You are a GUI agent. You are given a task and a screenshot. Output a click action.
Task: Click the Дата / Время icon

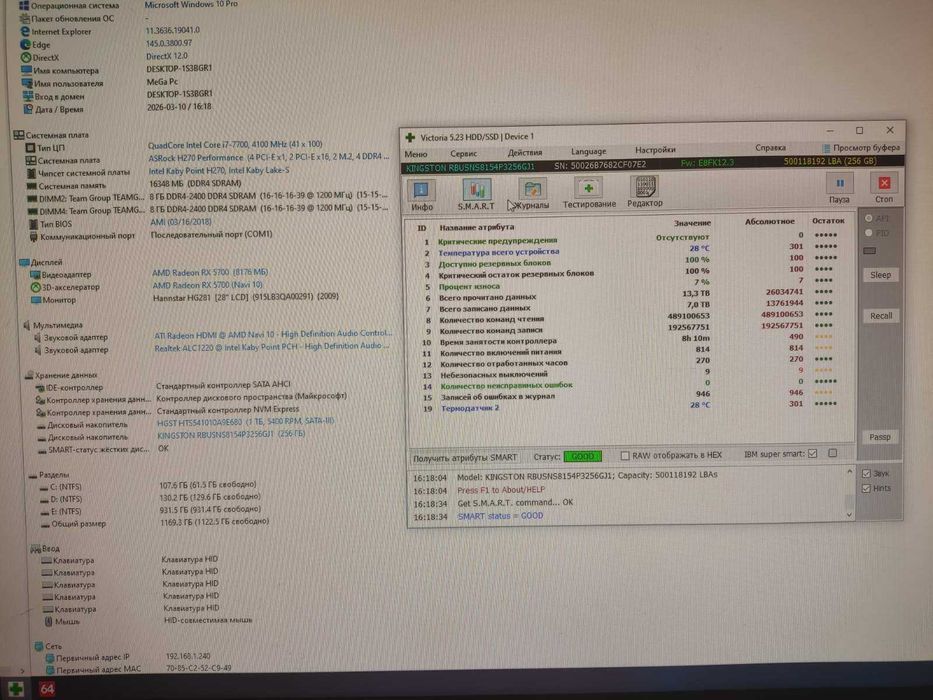pos(28,109)
